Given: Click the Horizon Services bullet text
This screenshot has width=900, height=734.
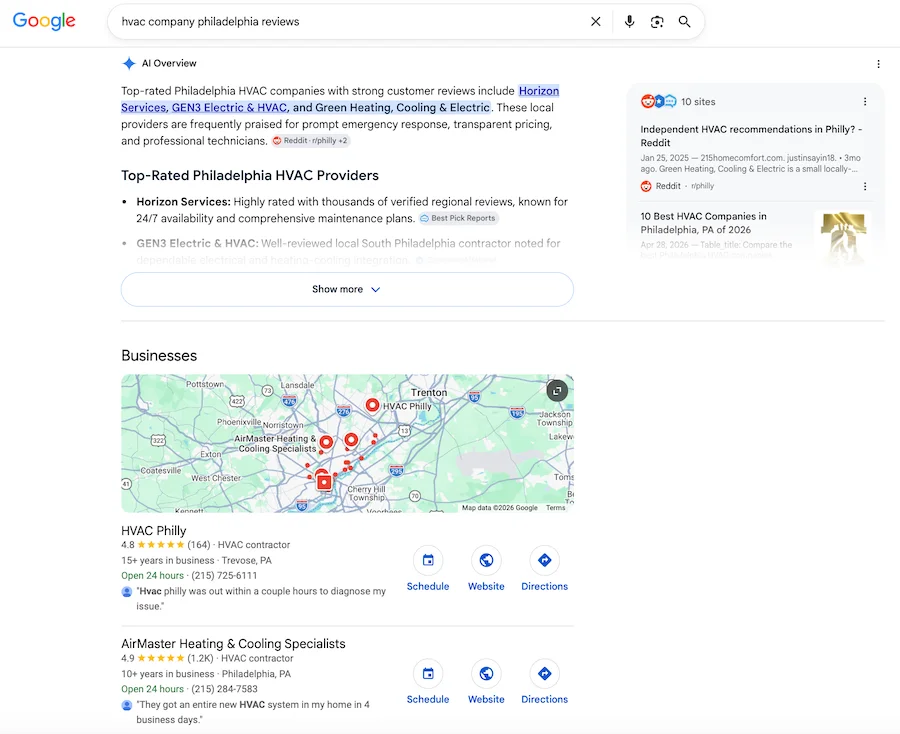Looking at the screenshot, I should [352, 210].
